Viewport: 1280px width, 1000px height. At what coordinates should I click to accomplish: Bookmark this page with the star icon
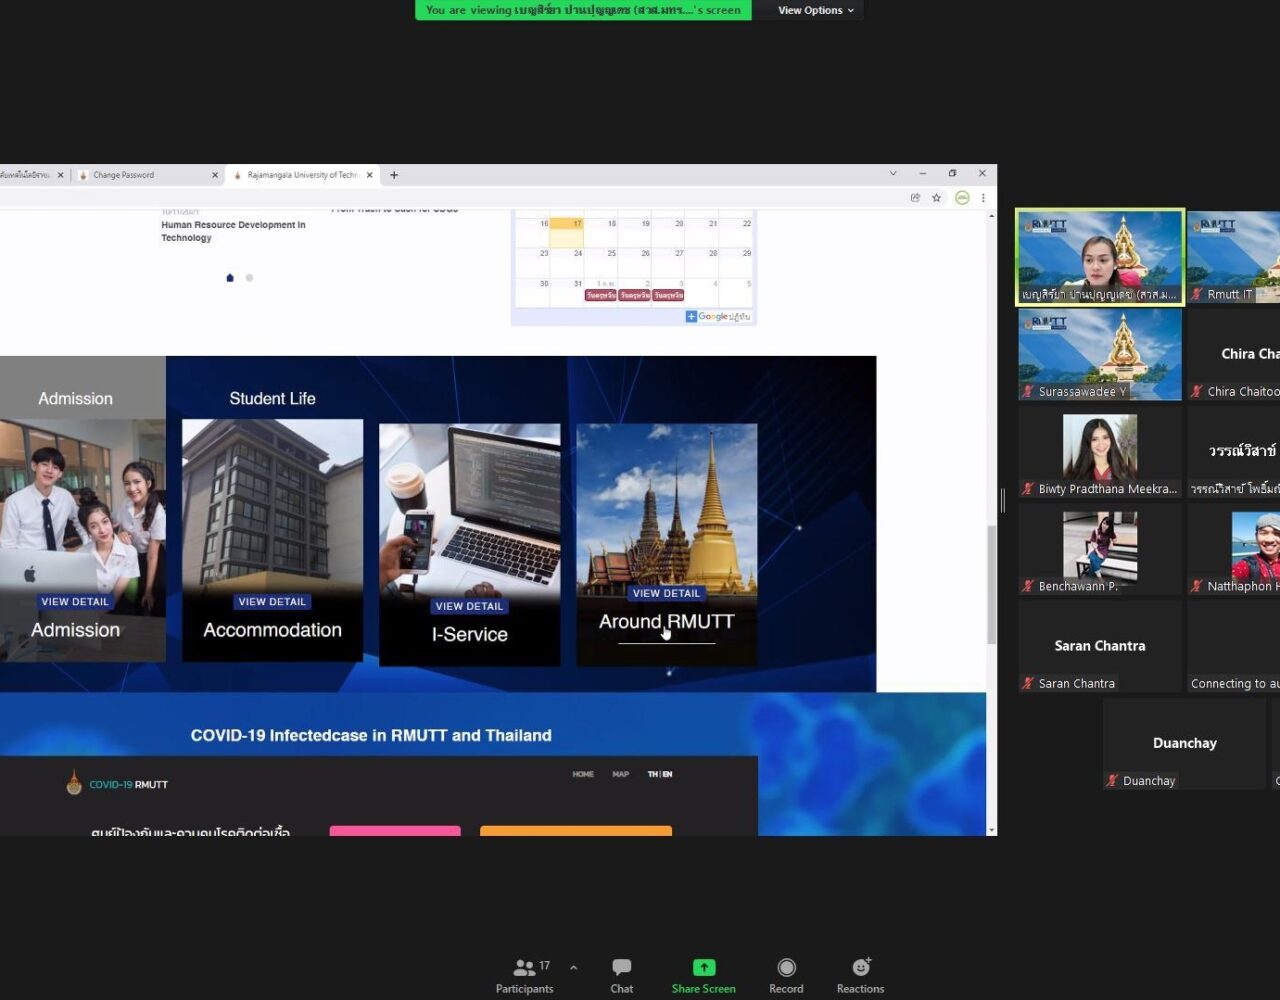point(937,198)
